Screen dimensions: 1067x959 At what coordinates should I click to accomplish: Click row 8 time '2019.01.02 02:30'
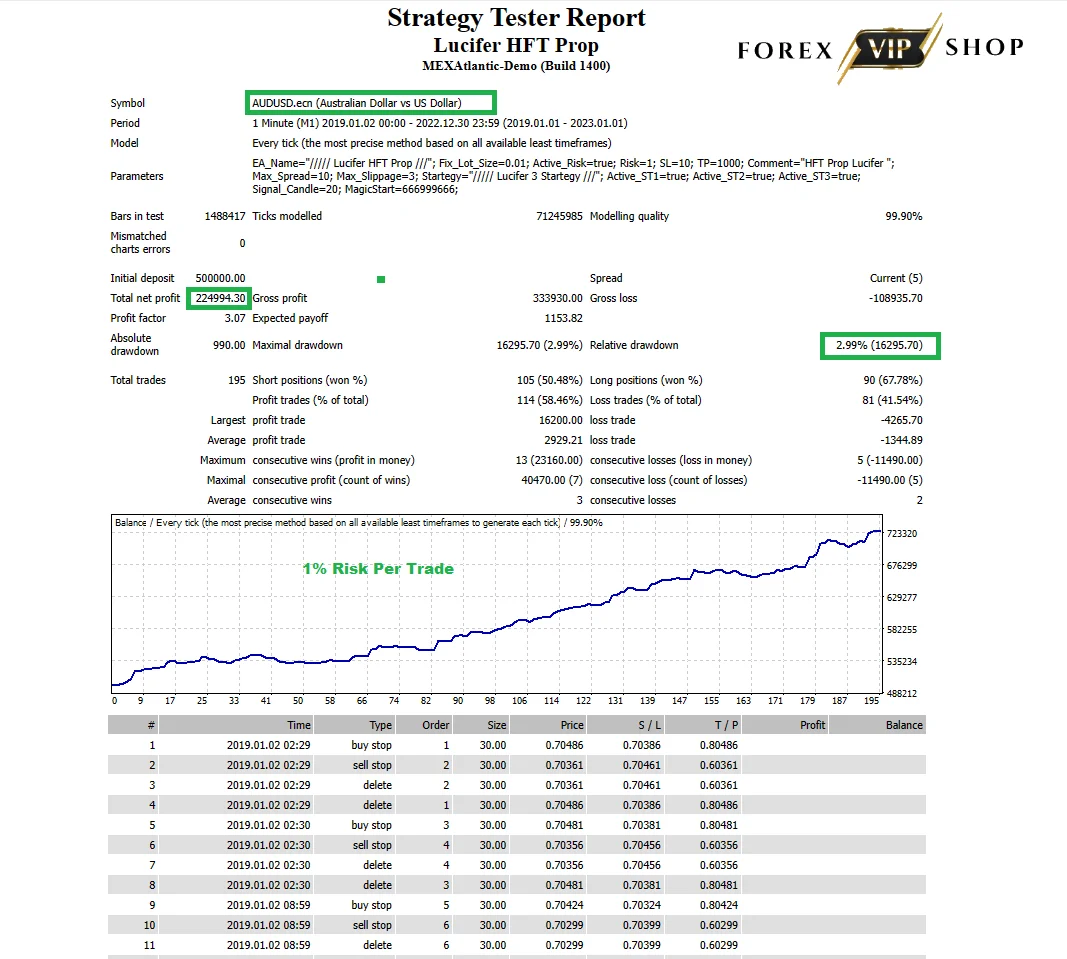tap(269, 885)
